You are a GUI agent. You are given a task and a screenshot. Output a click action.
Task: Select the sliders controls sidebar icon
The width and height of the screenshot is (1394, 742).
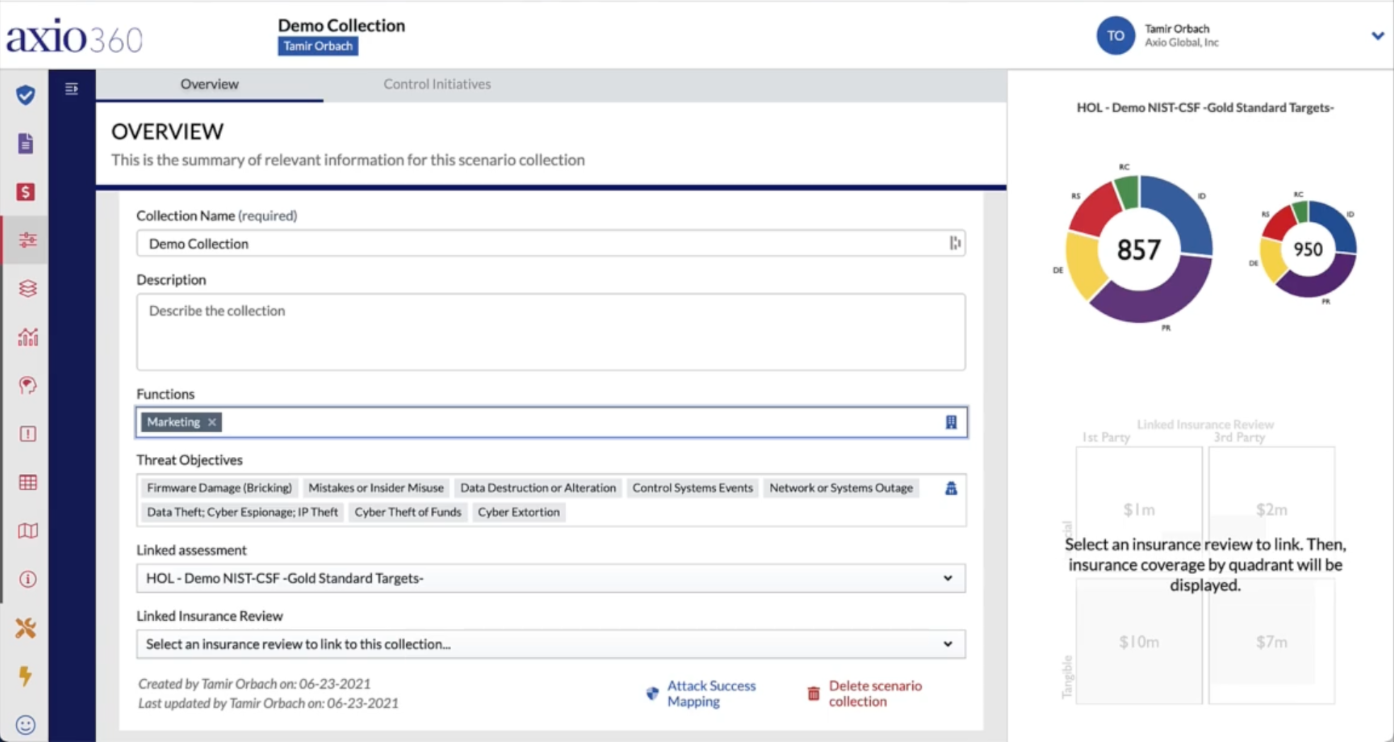[x=27, y=240]
